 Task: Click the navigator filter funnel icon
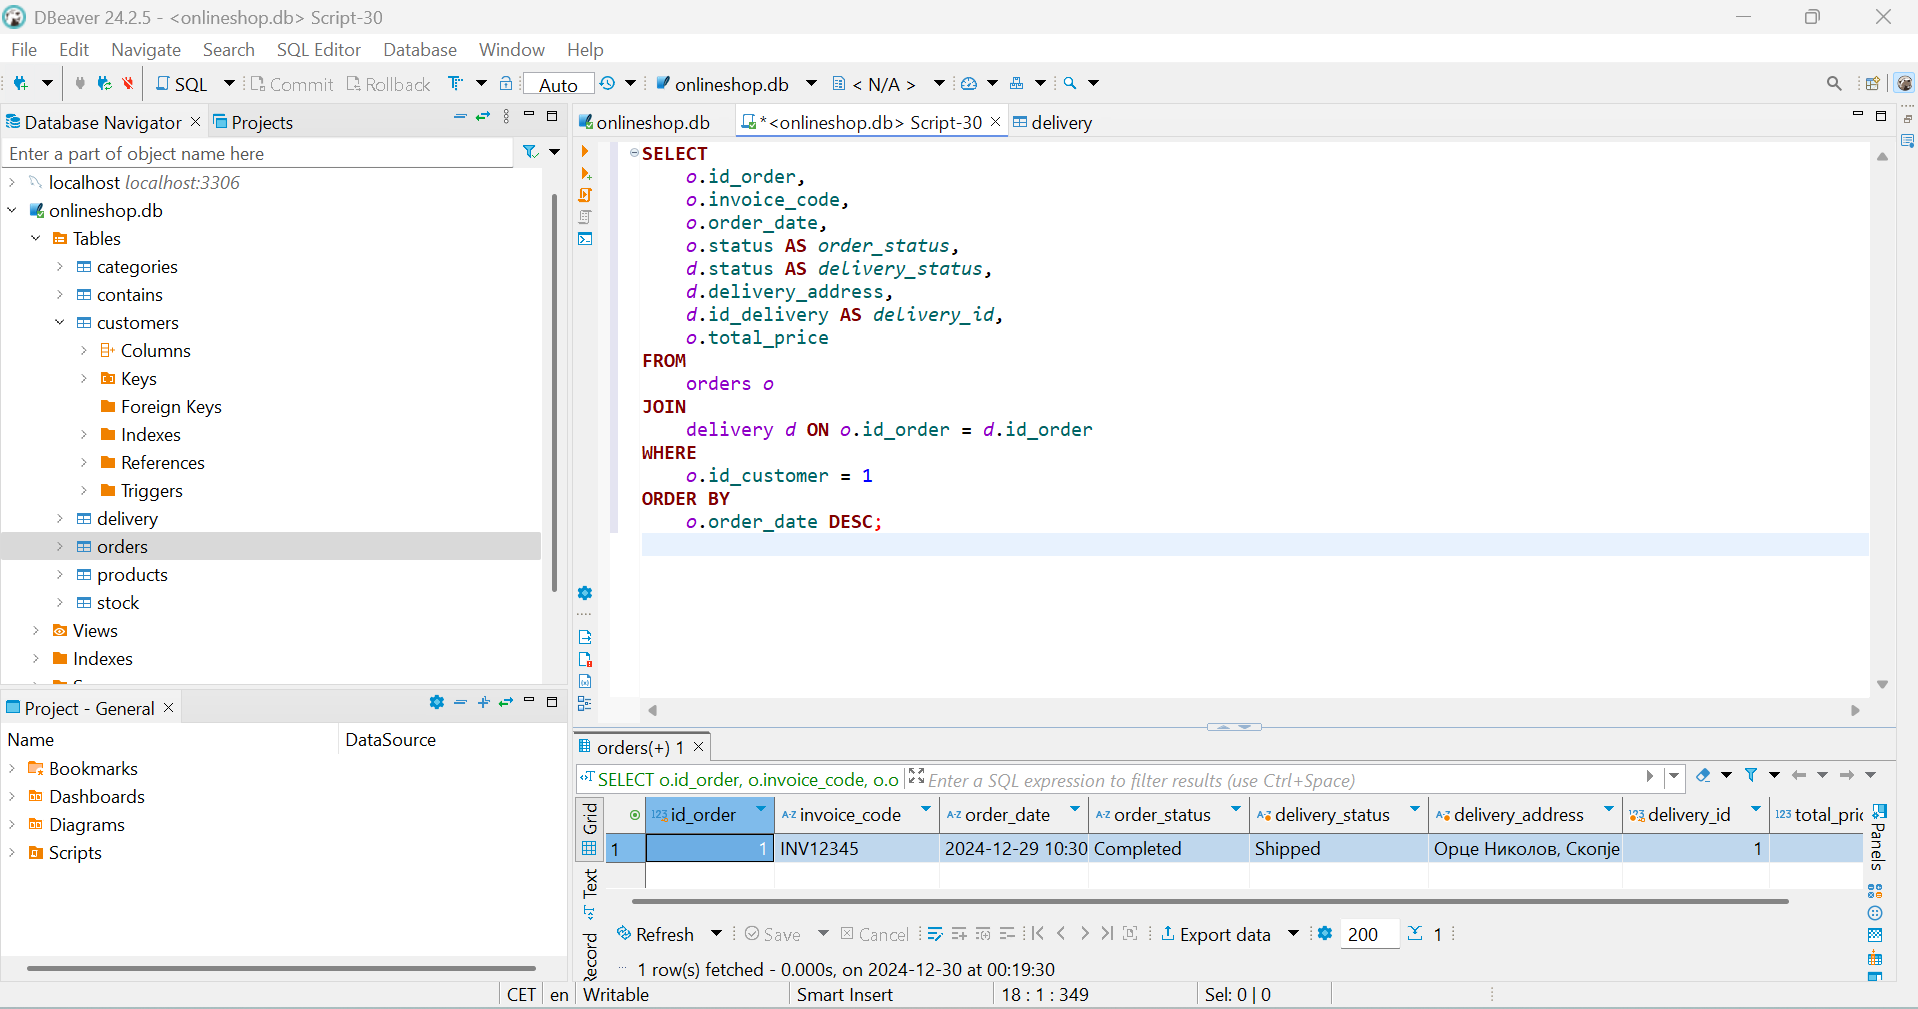coord(530,152)
